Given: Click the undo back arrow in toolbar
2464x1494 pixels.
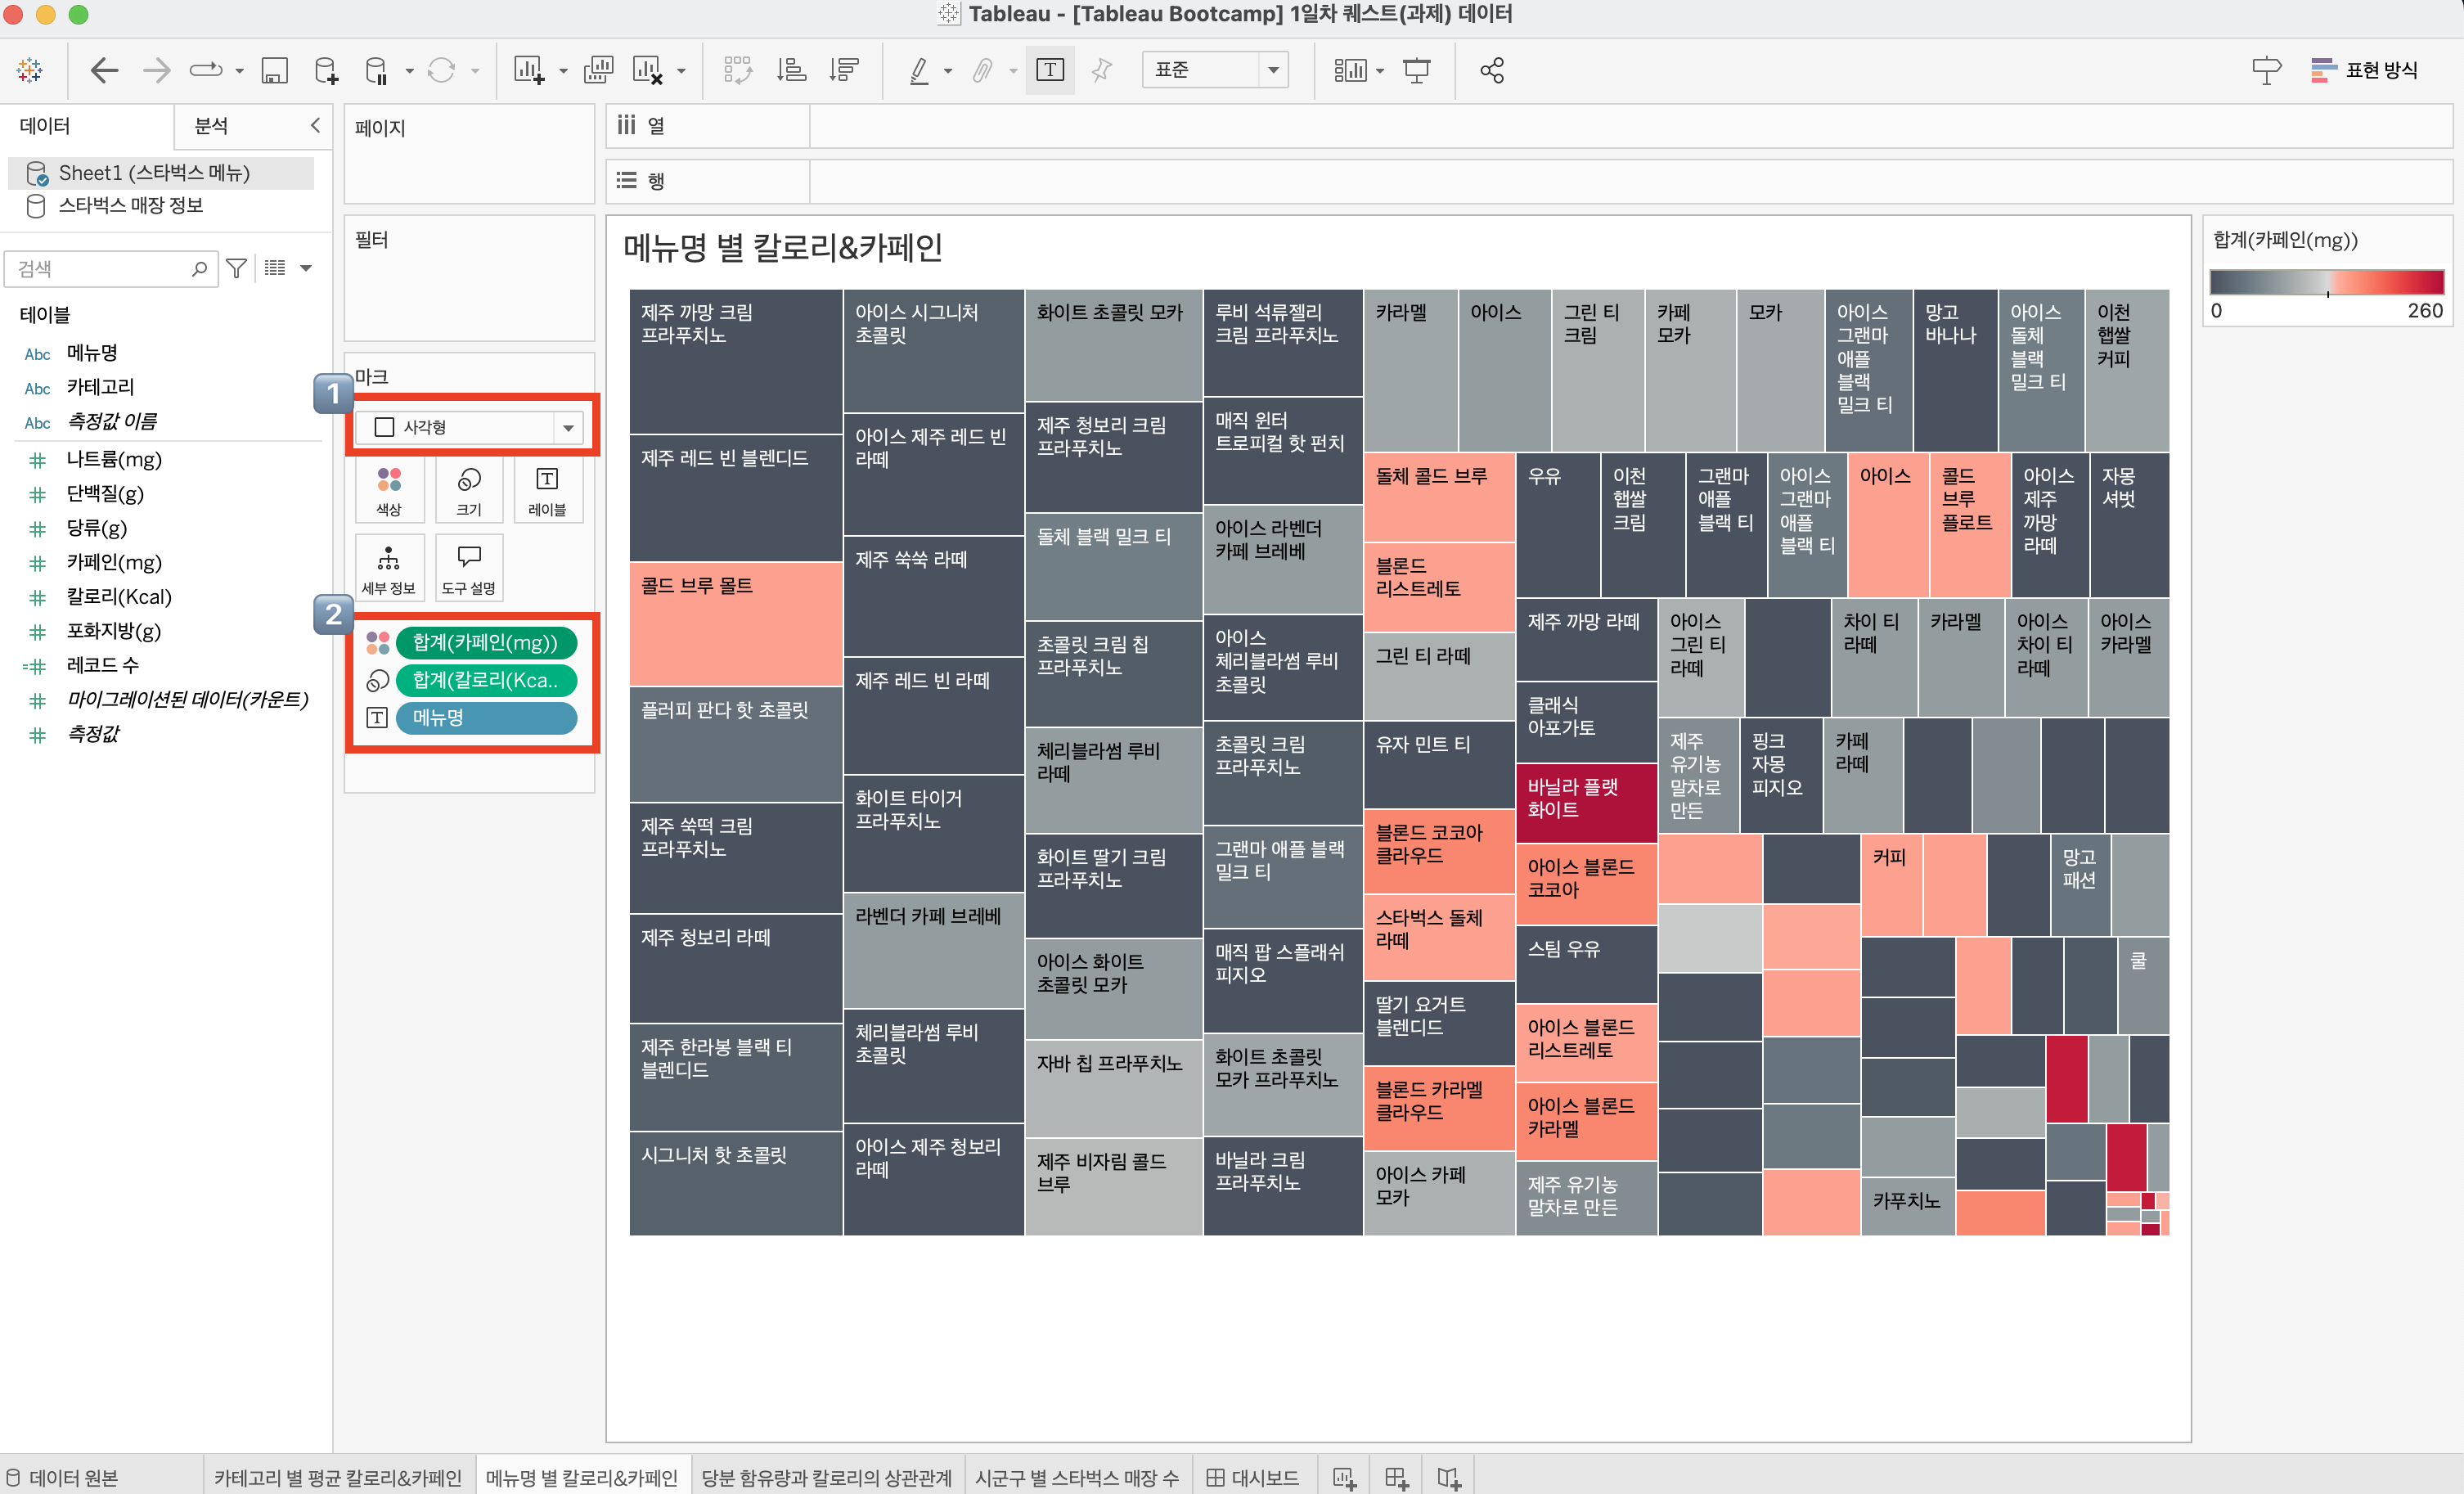Looking at the screenshot, I should tap(104, 70).
